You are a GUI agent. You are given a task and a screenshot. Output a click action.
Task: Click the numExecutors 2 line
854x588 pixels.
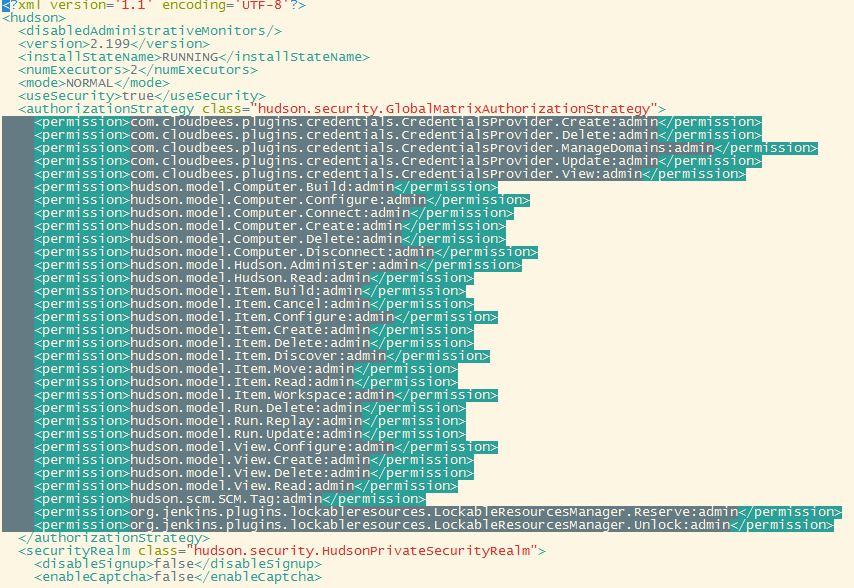click(x=138, y=70)
